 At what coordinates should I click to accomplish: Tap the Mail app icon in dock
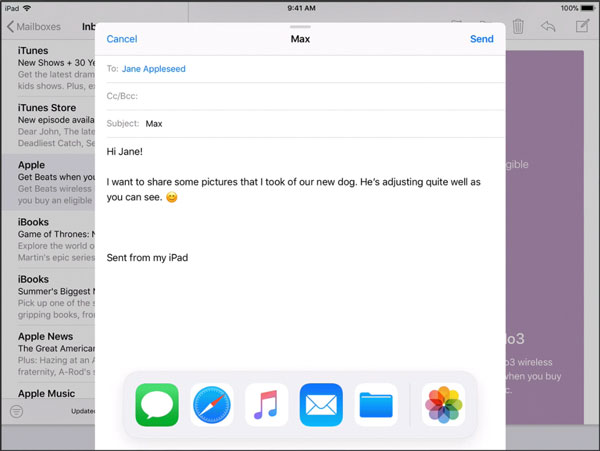point(321,405)
